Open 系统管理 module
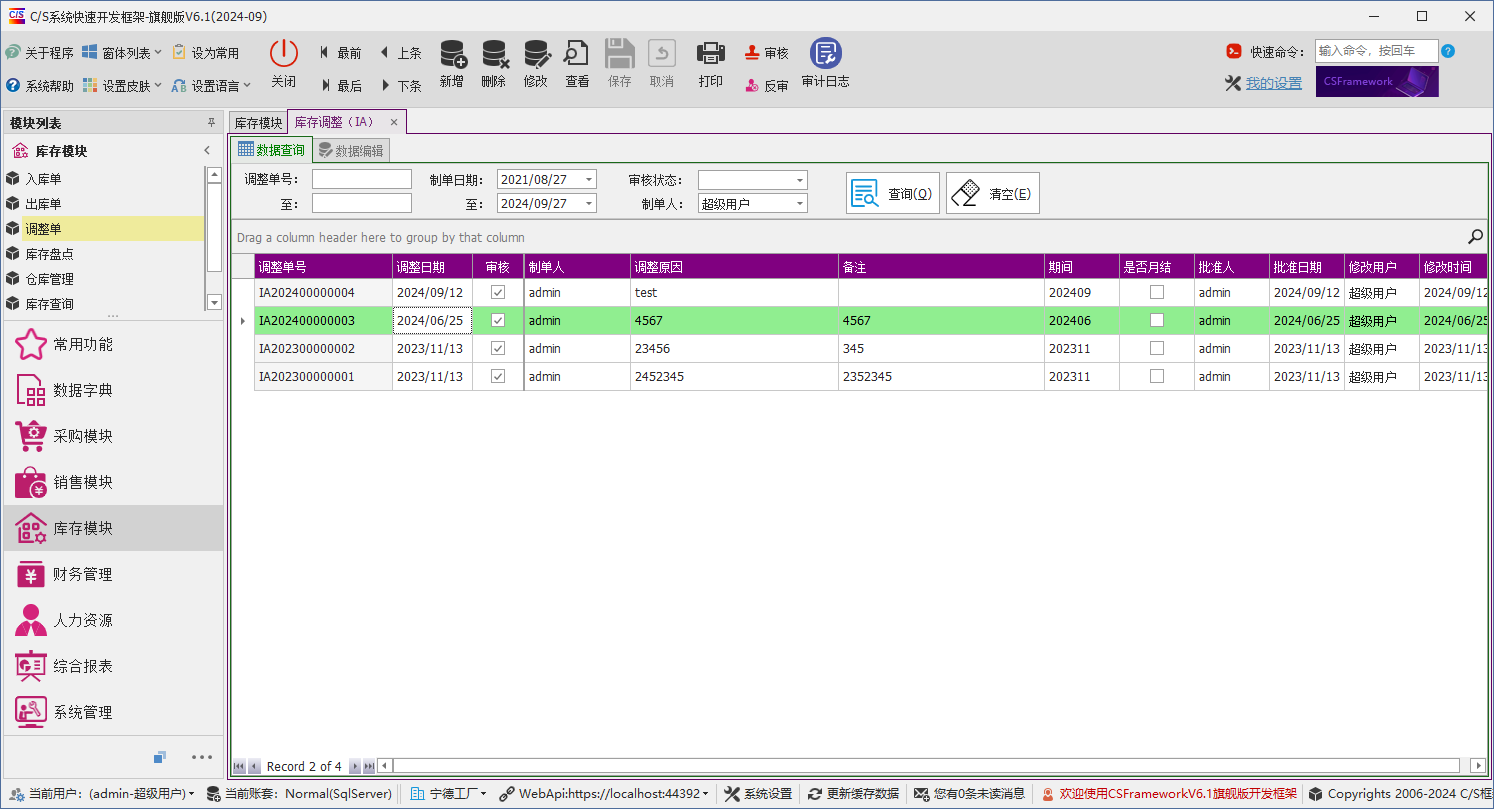The image size is (1494, 809). coord(112,712)
